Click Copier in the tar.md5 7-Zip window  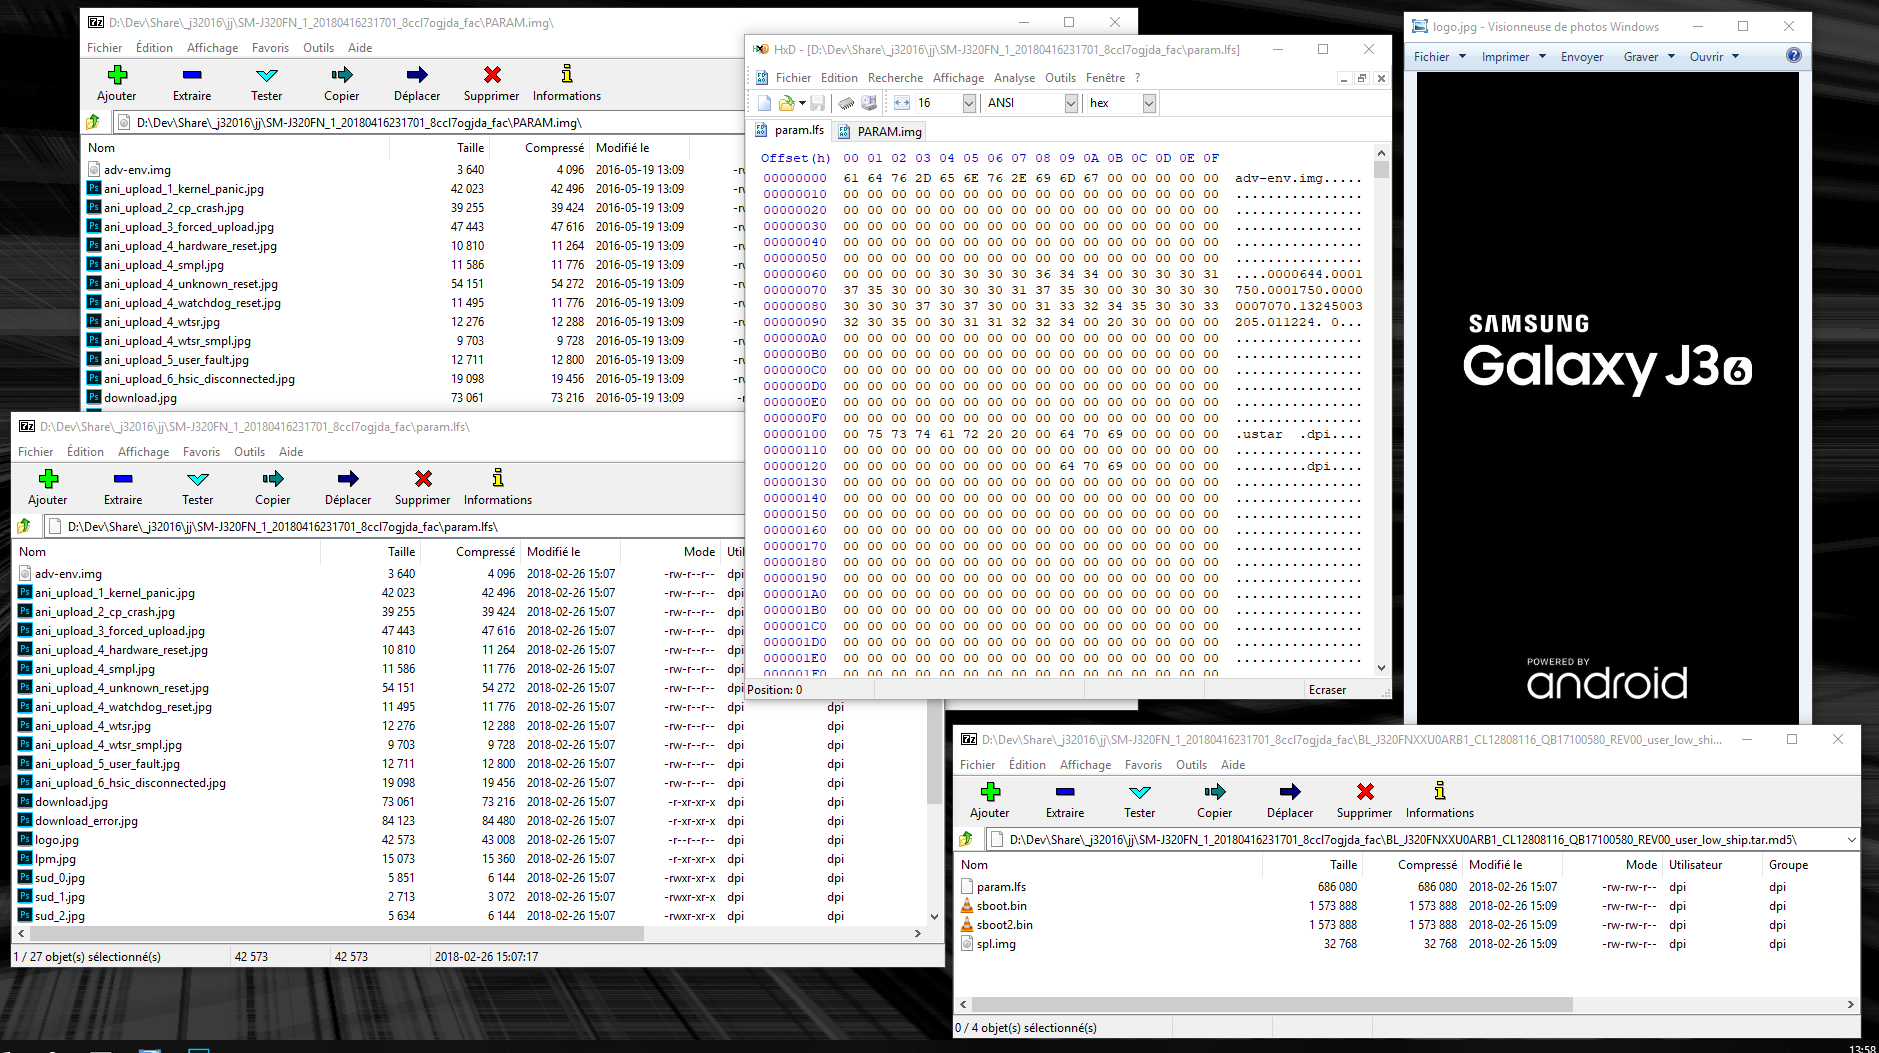pyautogui.click(x=1215, y=800)
